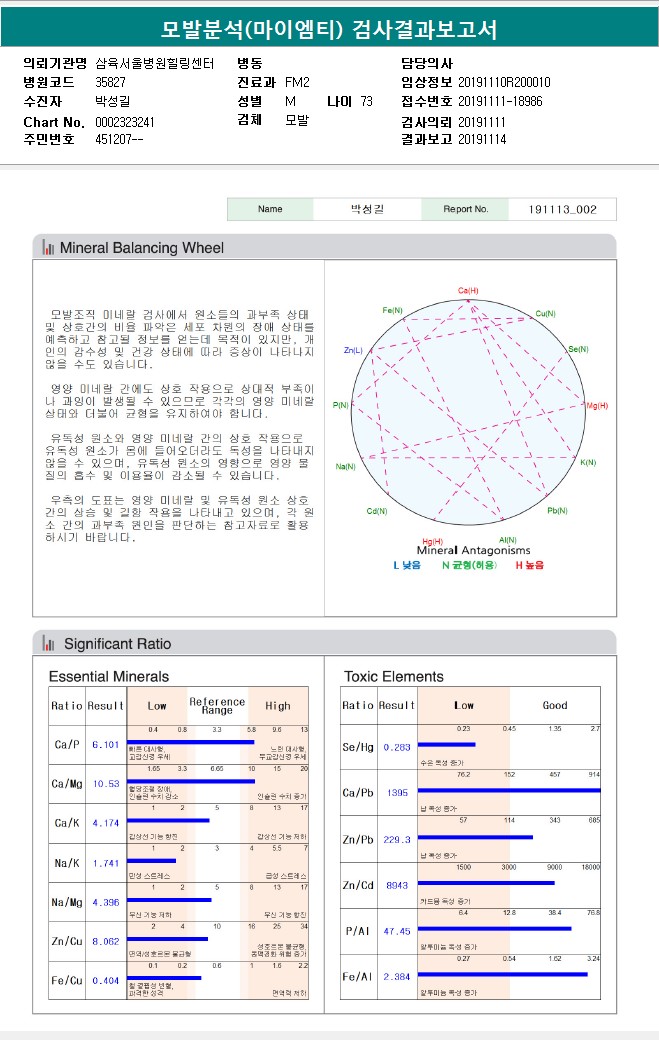Select P/Al result 47.45
Viewport: 659px width, 1040px height.
coord(397,931)
